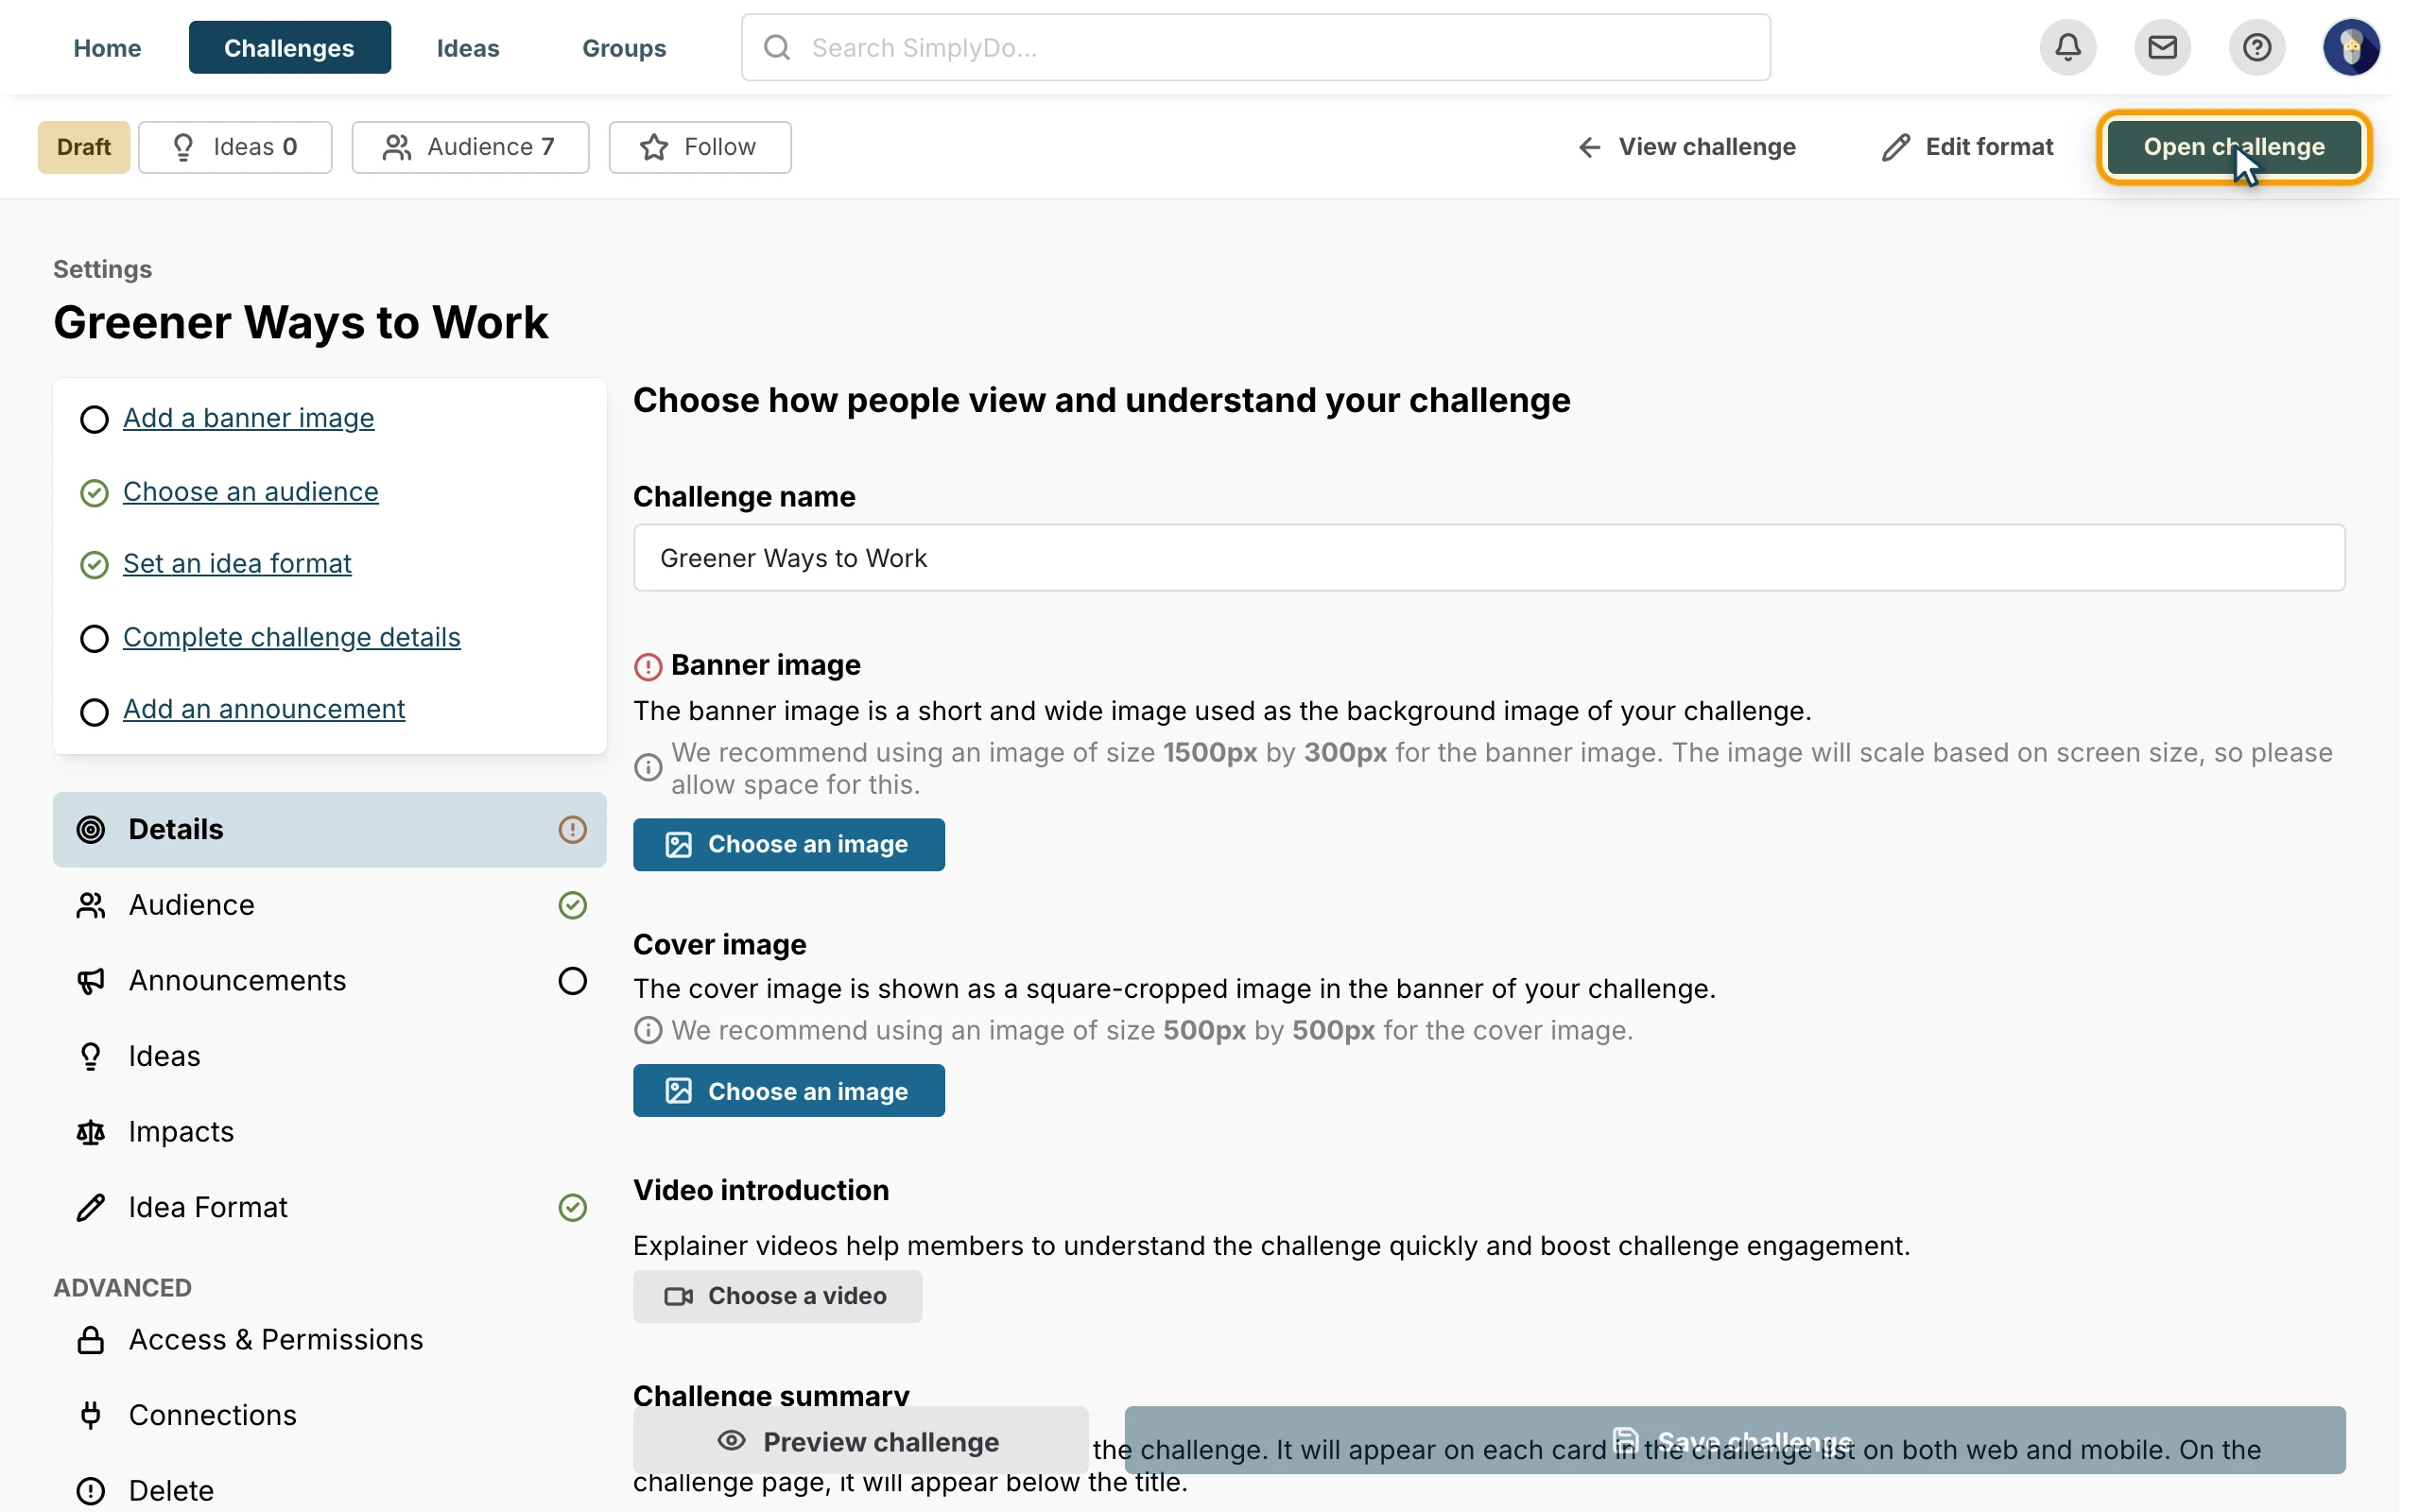Click the check beside Choose an audience
This screenshot has height=1512, width=2420.
pos(94,493)
